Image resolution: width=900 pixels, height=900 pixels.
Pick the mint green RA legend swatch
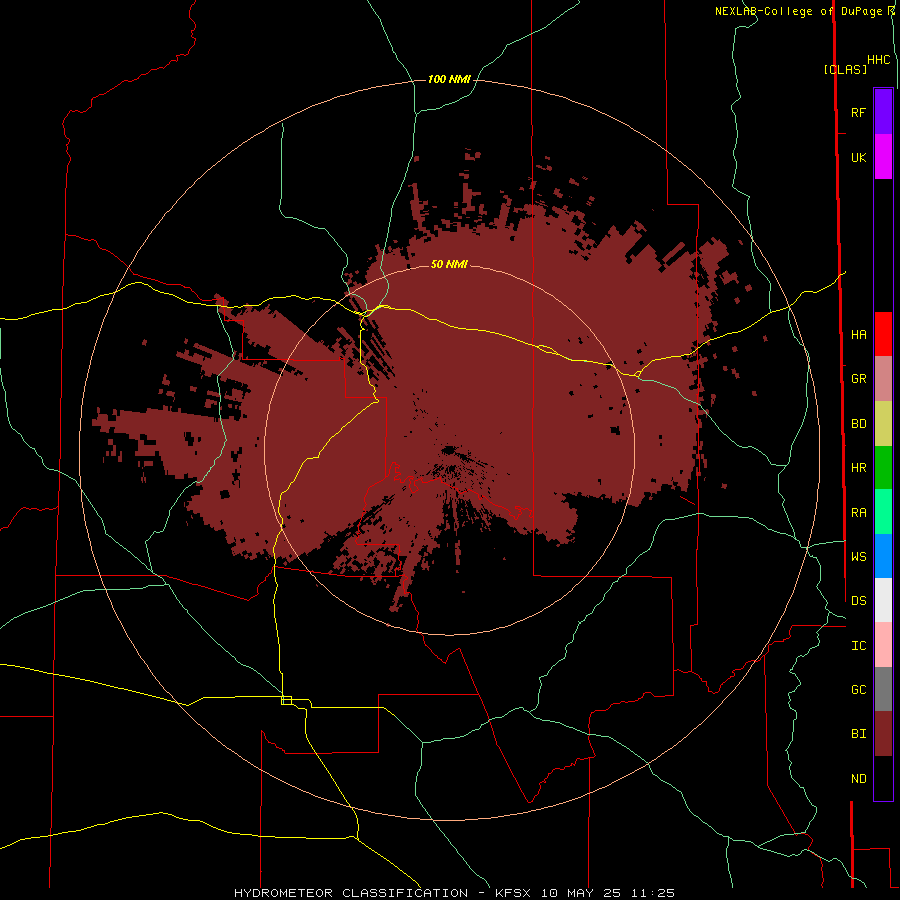tap(883, 512)
